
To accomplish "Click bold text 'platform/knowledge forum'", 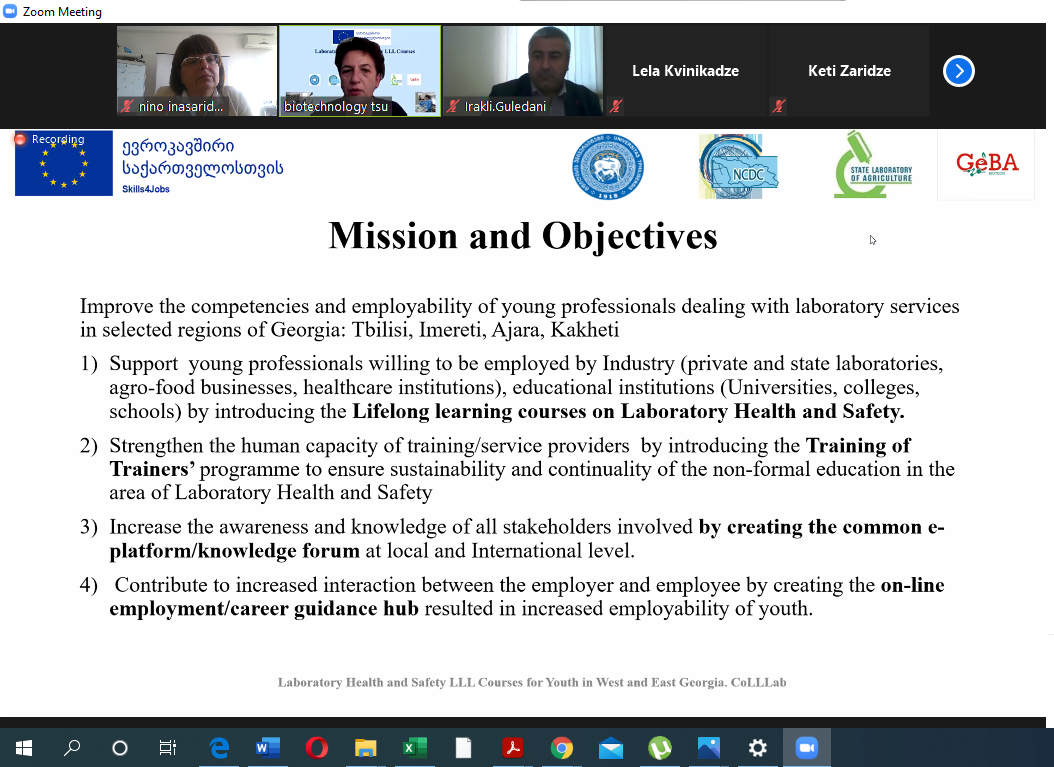I will coord(235,551).
